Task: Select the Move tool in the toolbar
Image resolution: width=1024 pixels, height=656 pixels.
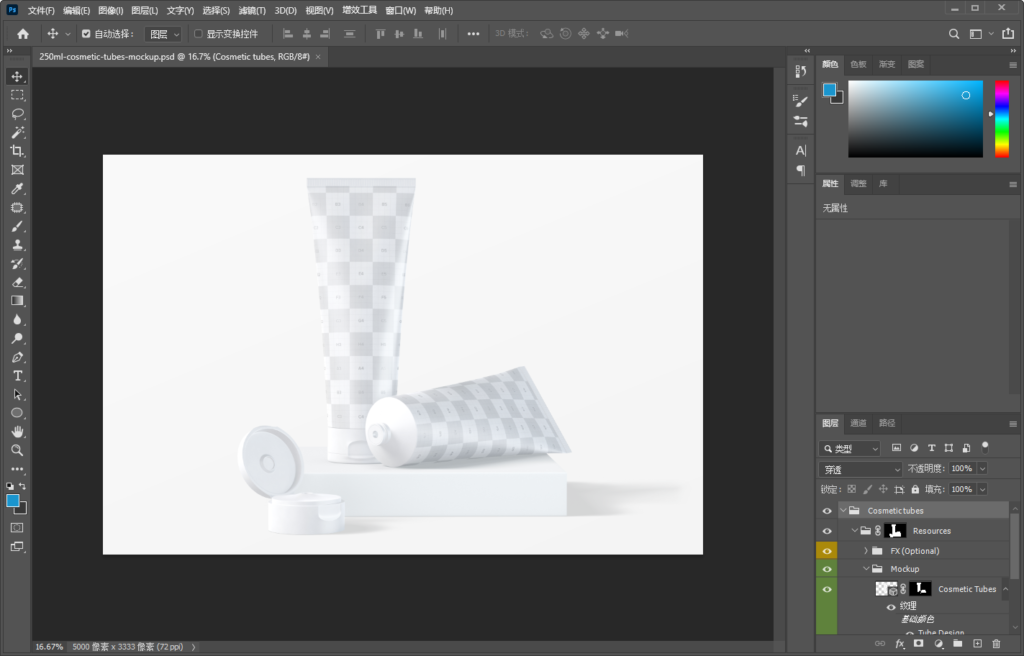Action: tap(17, 76)
